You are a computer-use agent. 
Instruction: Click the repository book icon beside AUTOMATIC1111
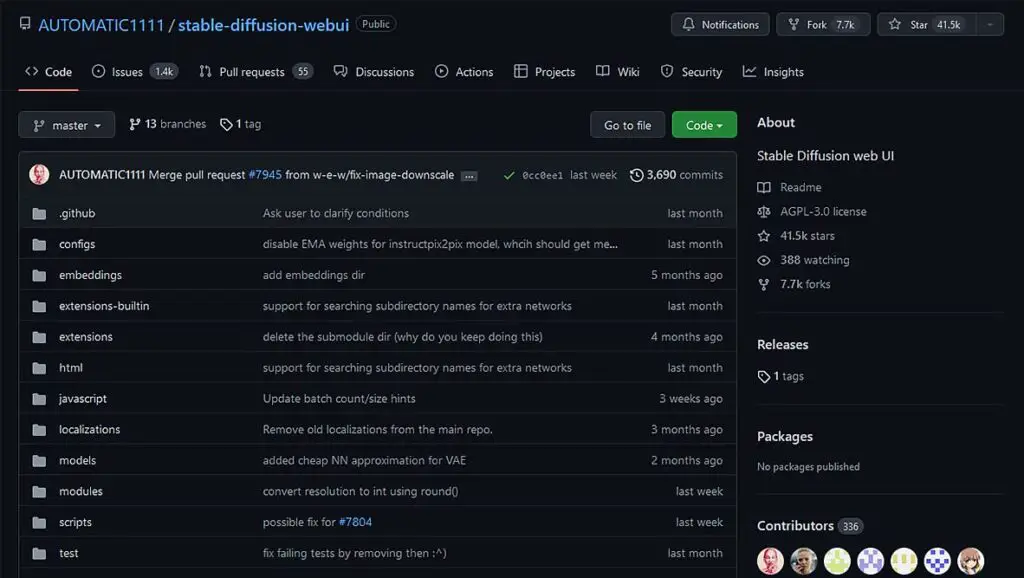[x=25, y=24]
